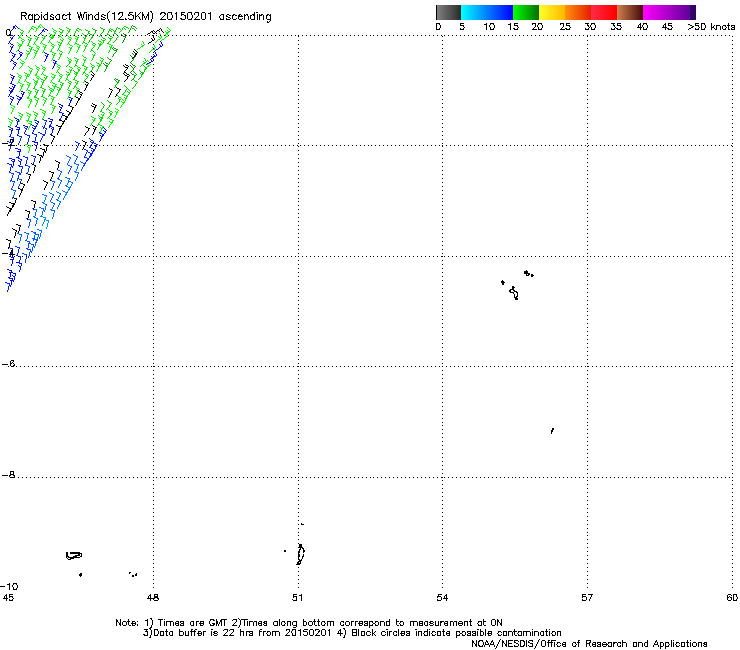Click the latitude label -10
The width and height of the screenshot is (740, 650).
[10, 586]
